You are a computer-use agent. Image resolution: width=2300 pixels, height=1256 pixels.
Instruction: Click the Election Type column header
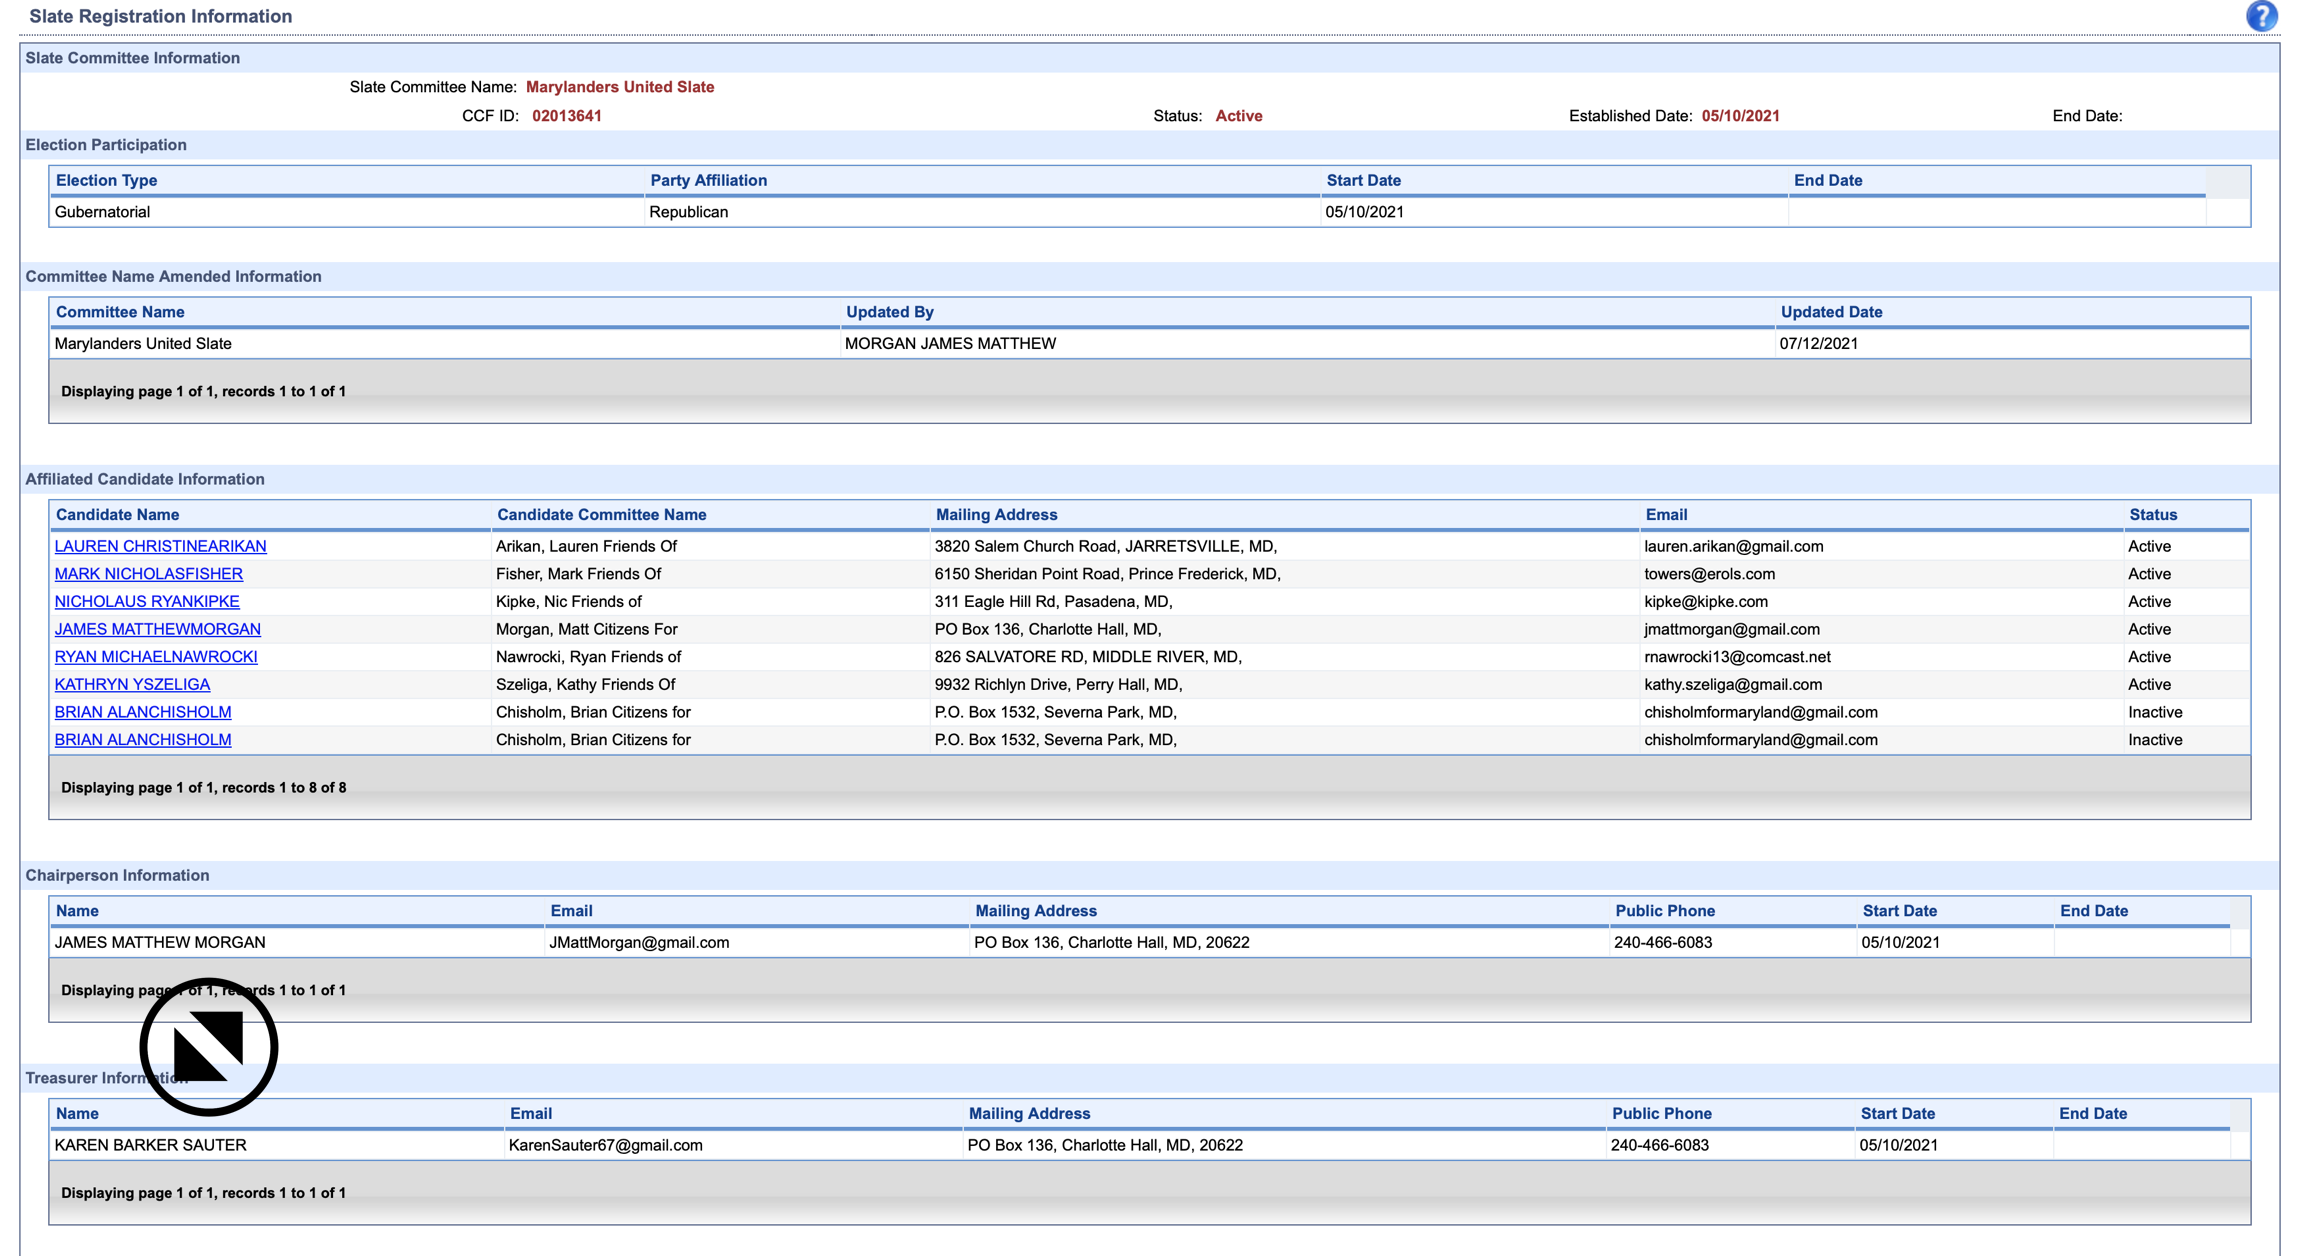tap(106, 181)
